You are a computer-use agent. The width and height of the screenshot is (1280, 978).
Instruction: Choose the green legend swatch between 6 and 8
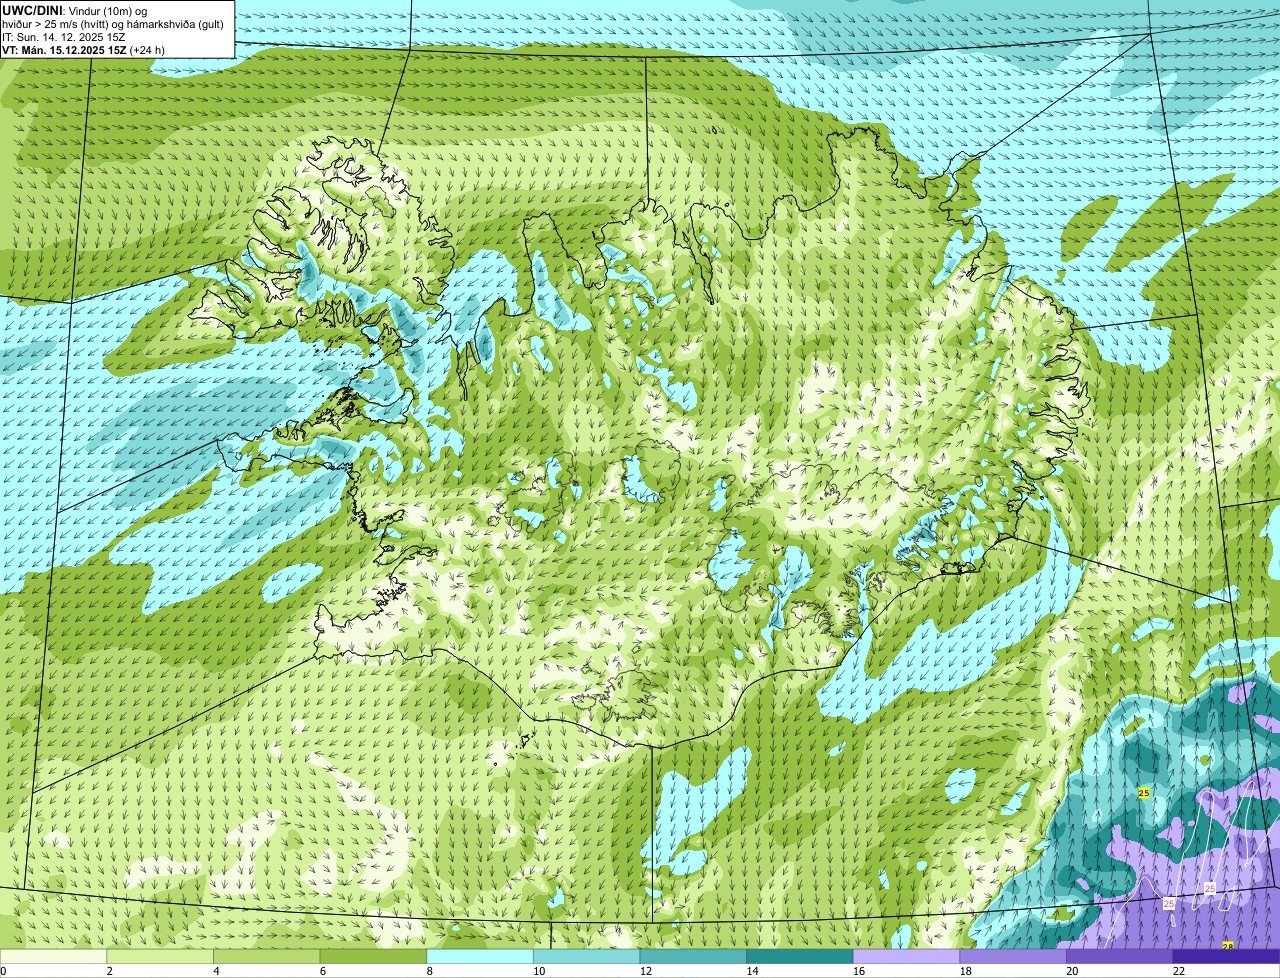(x=374, y=957)
